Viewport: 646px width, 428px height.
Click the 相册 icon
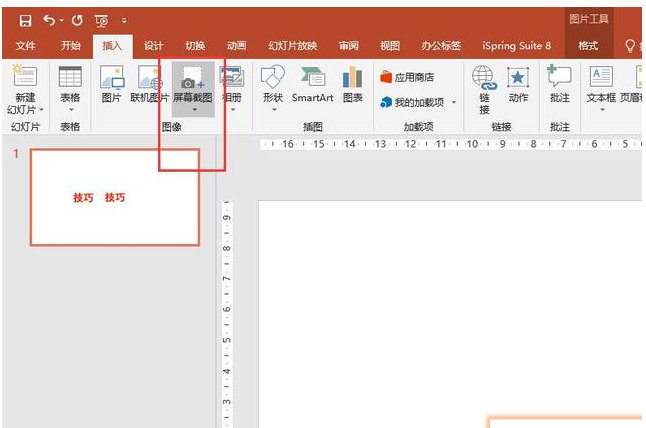pyautogui.click(x=232, y=78)
